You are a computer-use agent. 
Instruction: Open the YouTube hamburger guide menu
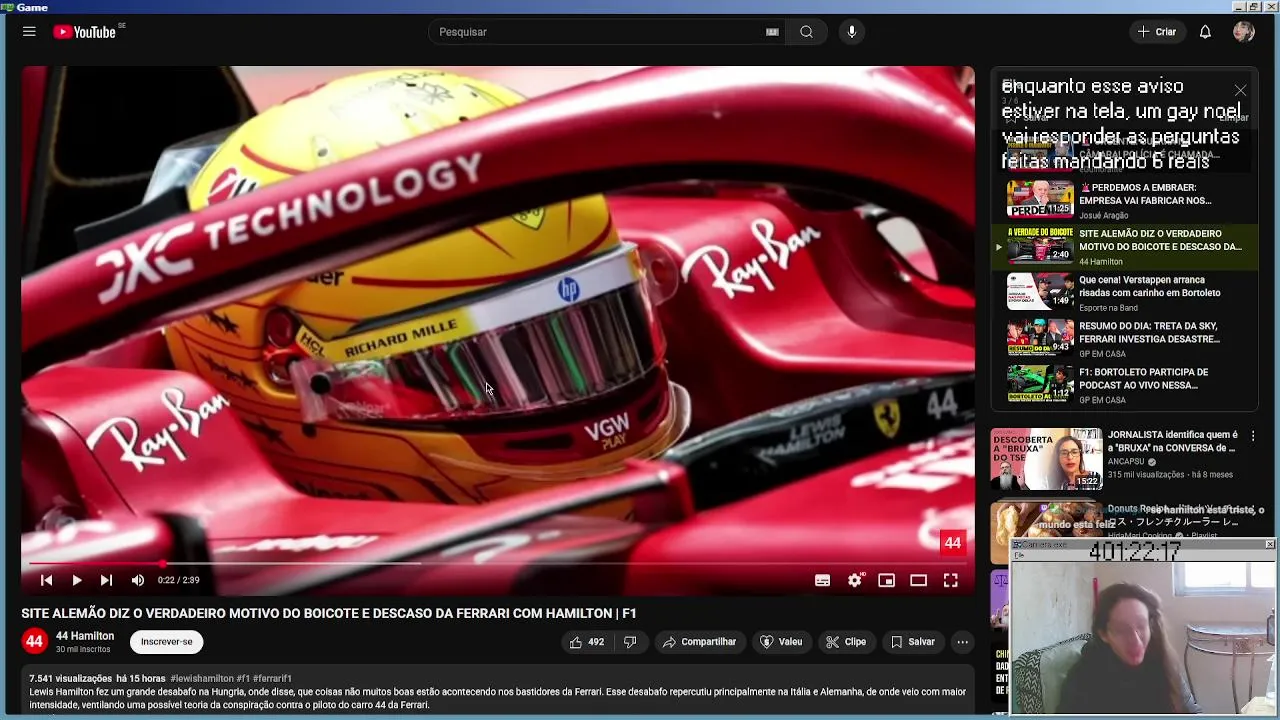click(29, 32)
